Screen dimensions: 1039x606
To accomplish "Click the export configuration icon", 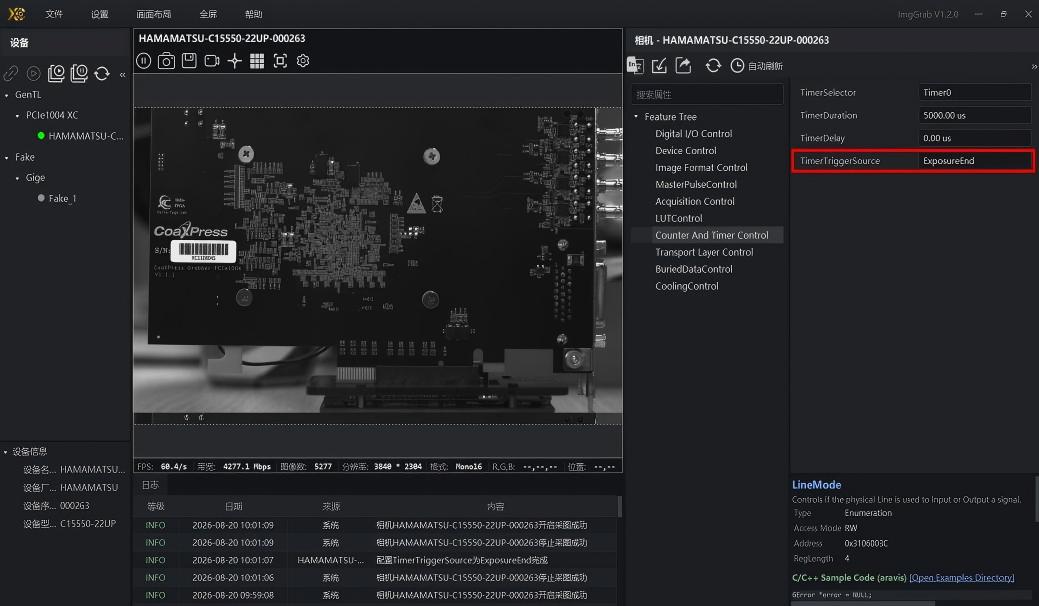I will (x=683, y=65).
